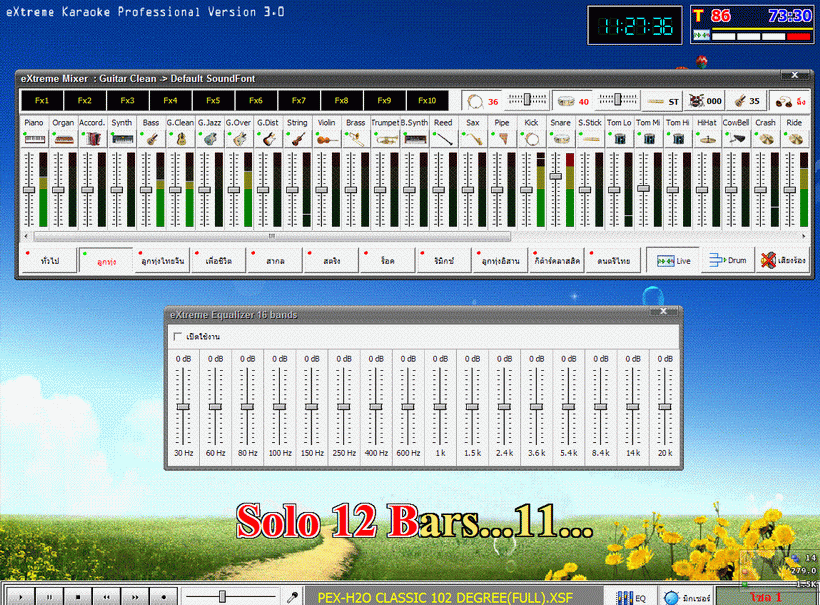
Task: Click the Stop playback button
Action: tap(78, 597)
